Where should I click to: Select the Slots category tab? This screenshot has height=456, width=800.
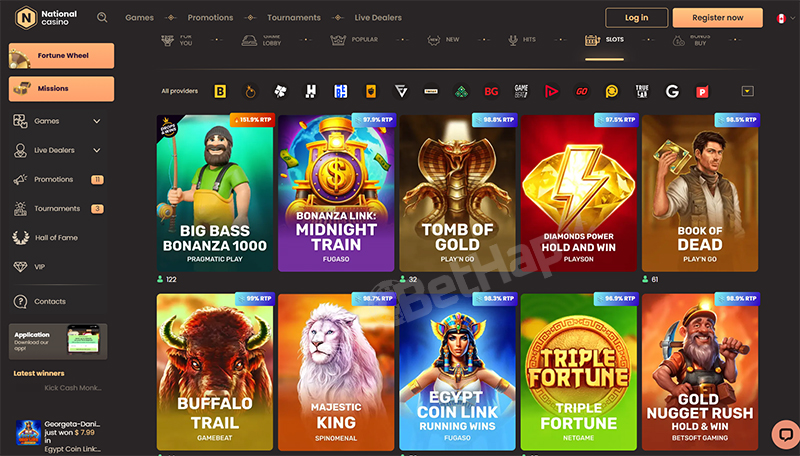(605, 40)
